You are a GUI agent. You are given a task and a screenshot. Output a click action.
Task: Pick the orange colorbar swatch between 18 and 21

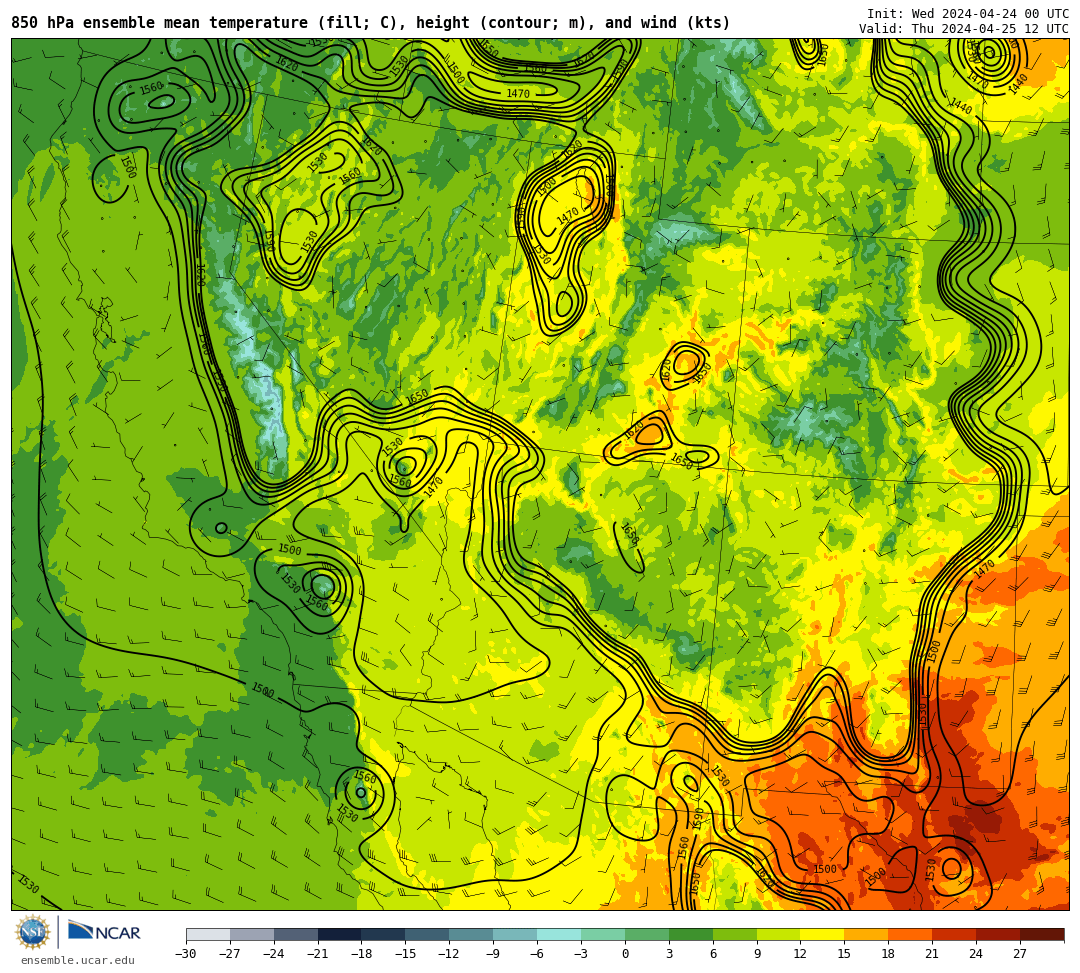pos(911,934)
